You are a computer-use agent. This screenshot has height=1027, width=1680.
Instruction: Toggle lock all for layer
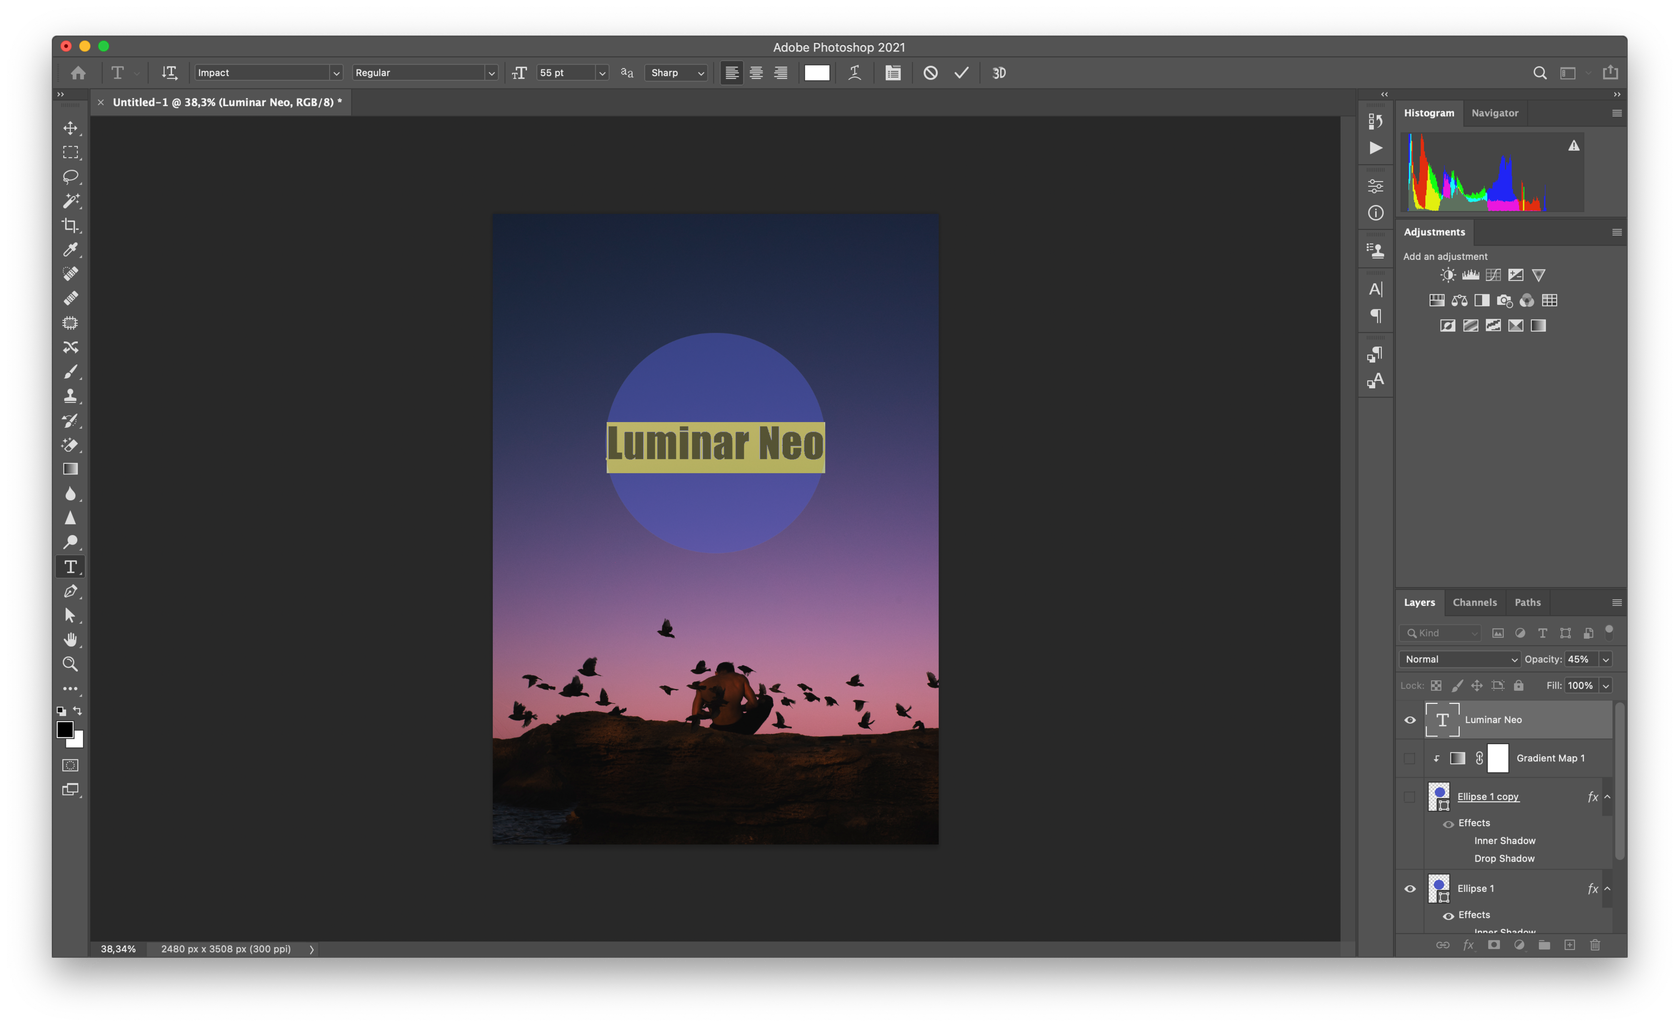pos(1518,686)
